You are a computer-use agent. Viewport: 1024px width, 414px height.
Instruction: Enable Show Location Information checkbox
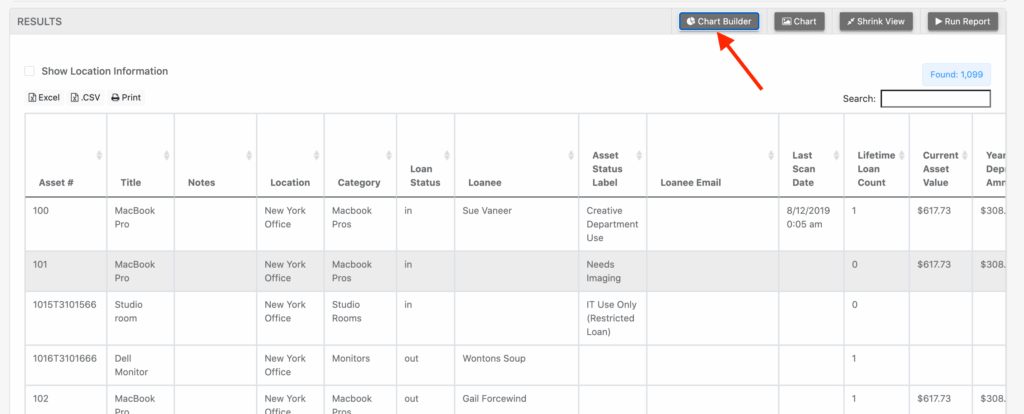pyautogui.click(x=29, y=71)
